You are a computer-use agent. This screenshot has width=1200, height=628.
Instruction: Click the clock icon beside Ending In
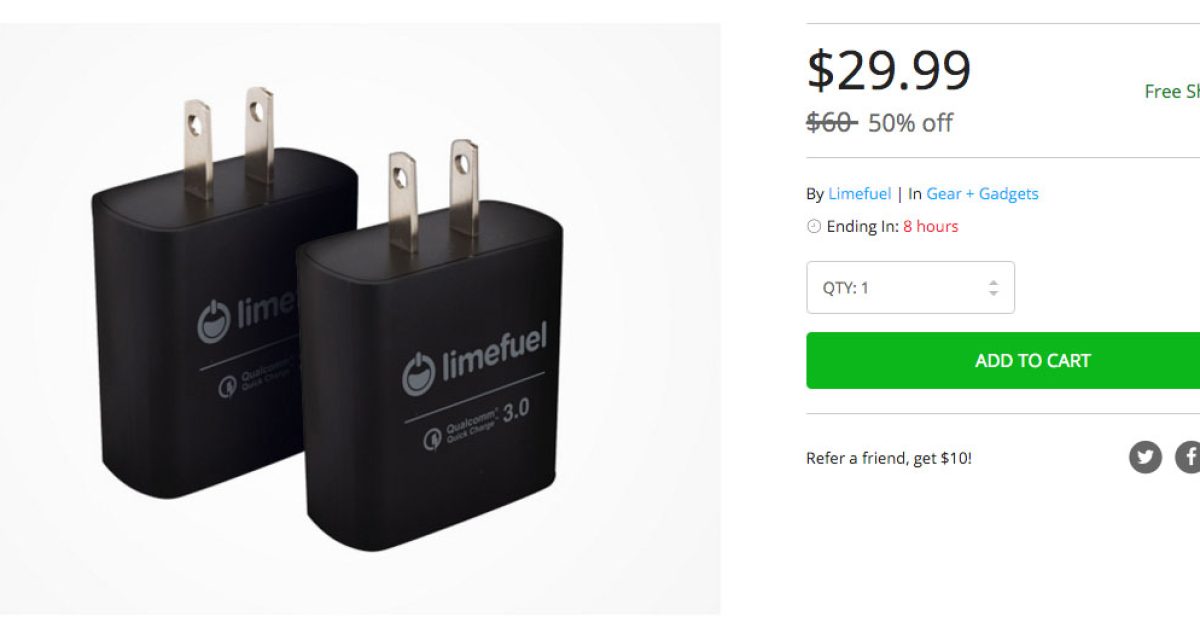[x=814, y=227]
